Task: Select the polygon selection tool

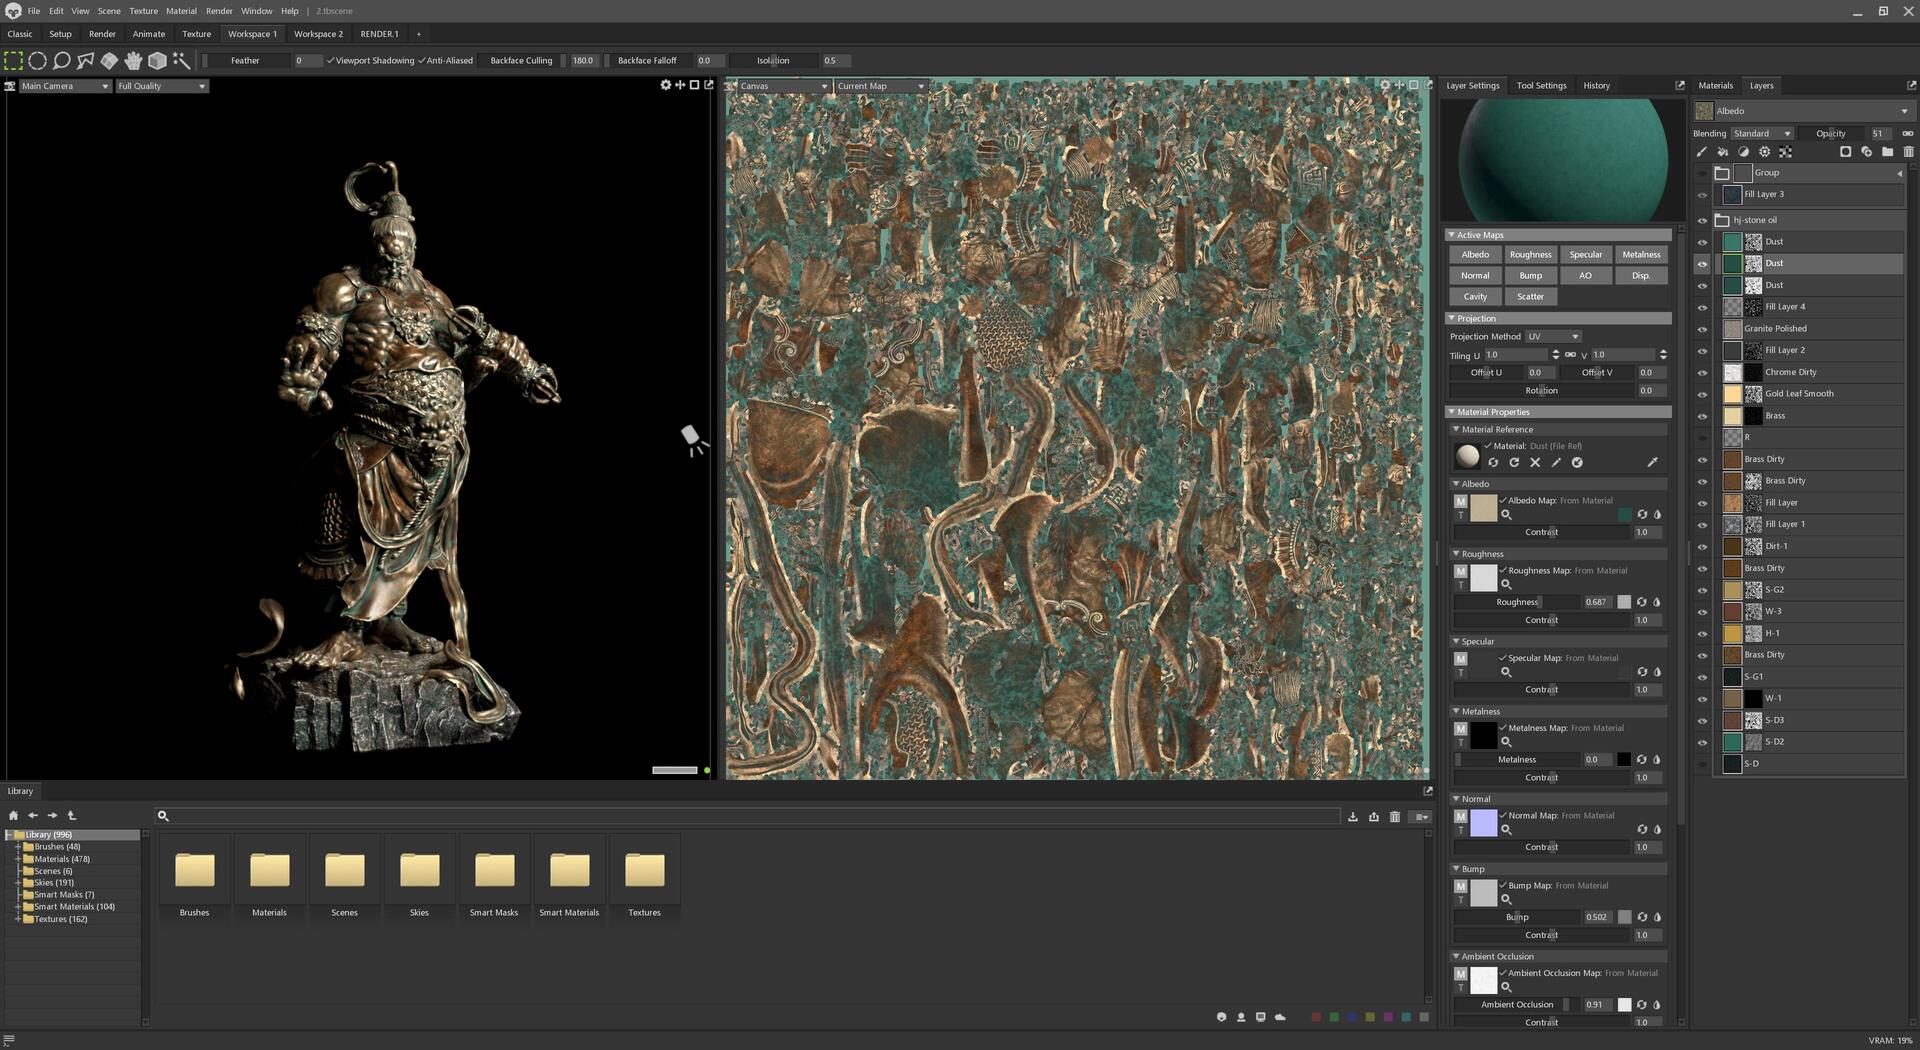Action: click(x=85, y=61)
